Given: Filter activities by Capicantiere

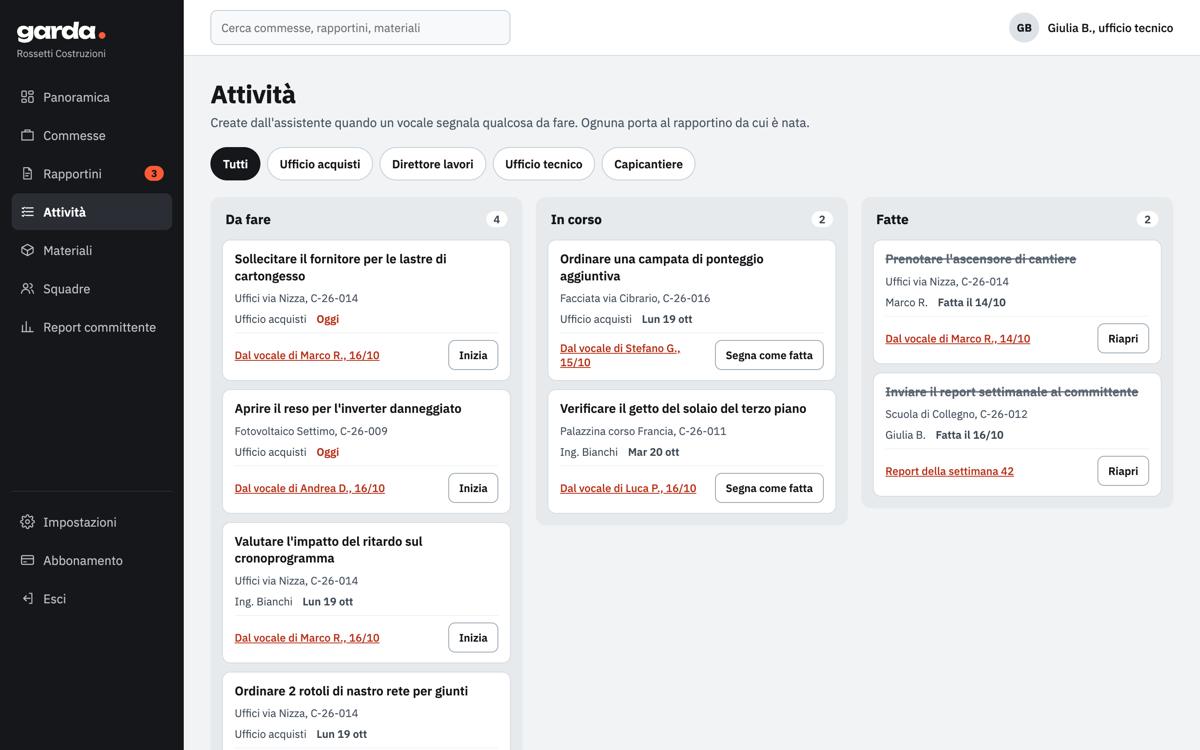Looking at the screenshot, I should [648, 164].
